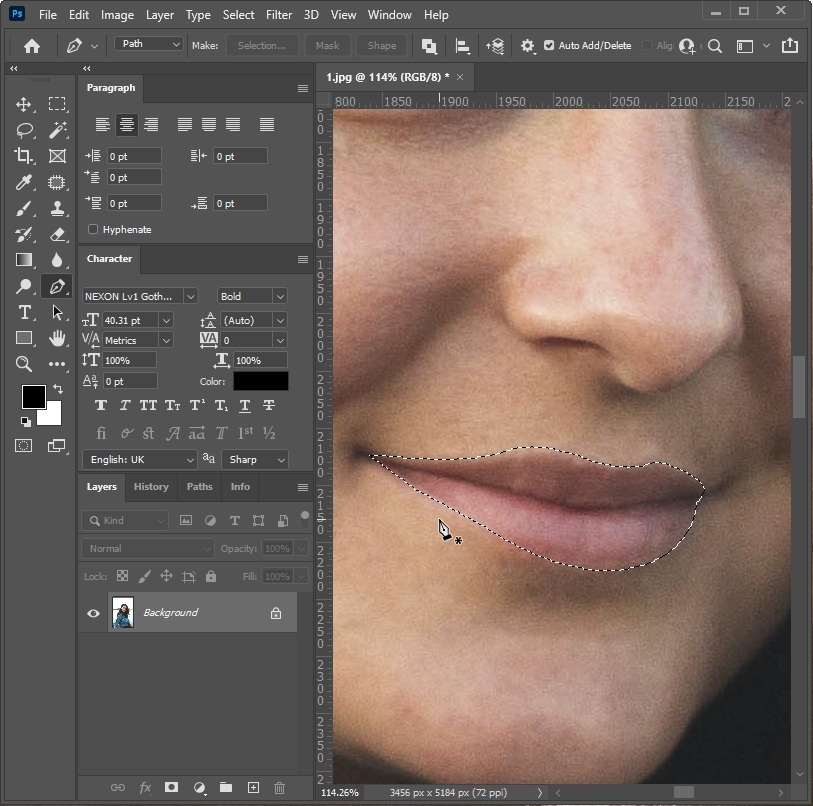Select the Rectangular Marquee tool

click(57, 104)
